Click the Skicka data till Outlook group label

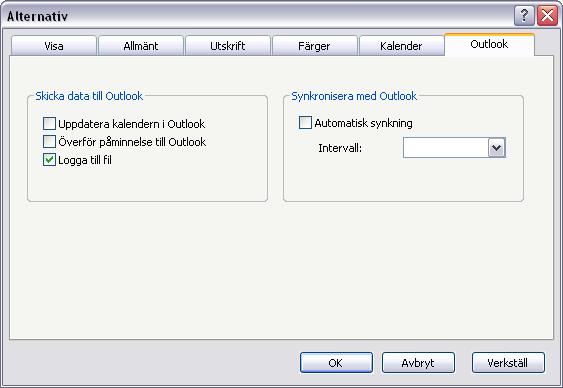click(89, 96)
